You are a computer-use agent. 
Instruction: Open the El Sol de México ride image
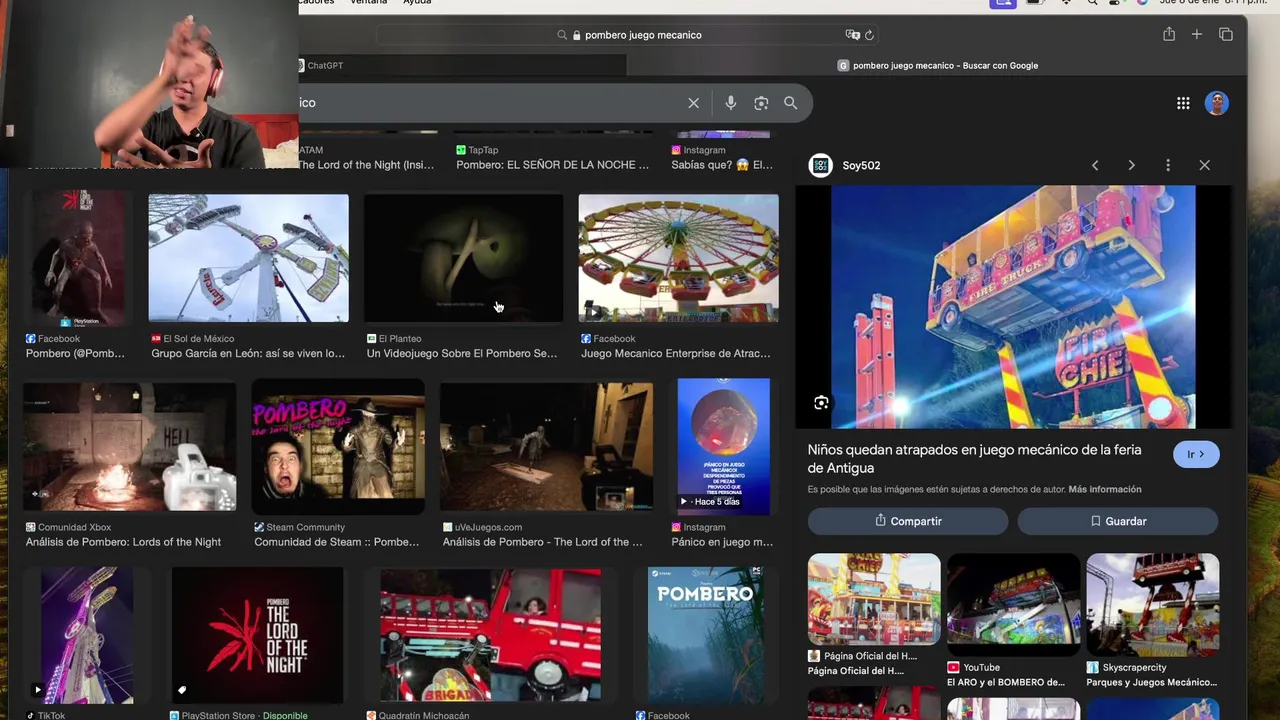[249, 258]
